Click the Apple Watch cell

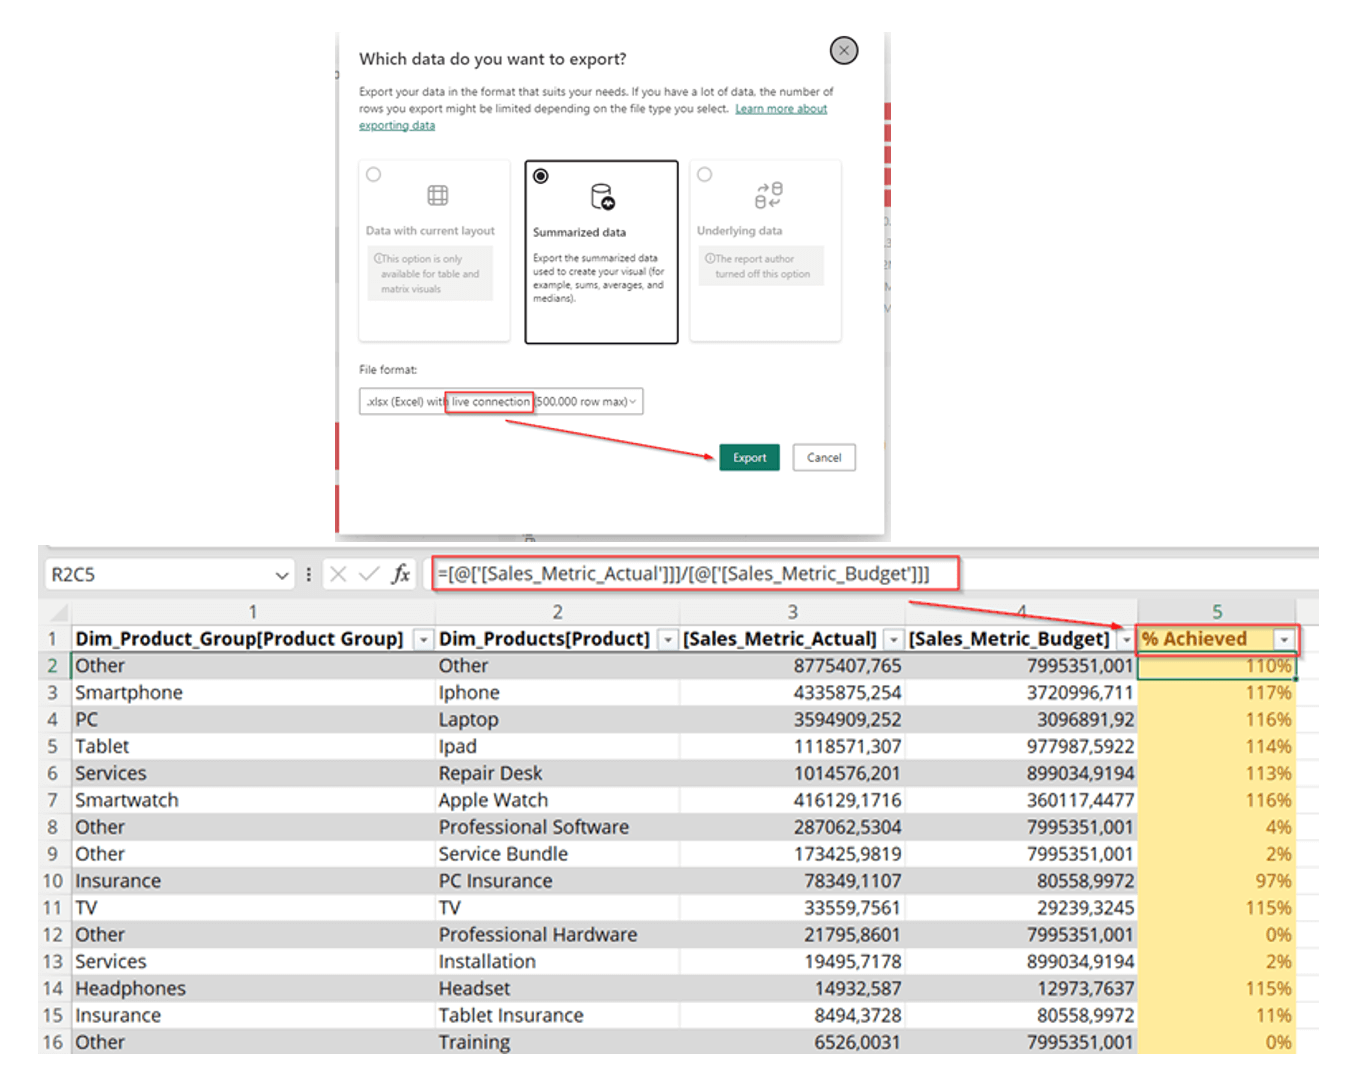click(558, 801)
